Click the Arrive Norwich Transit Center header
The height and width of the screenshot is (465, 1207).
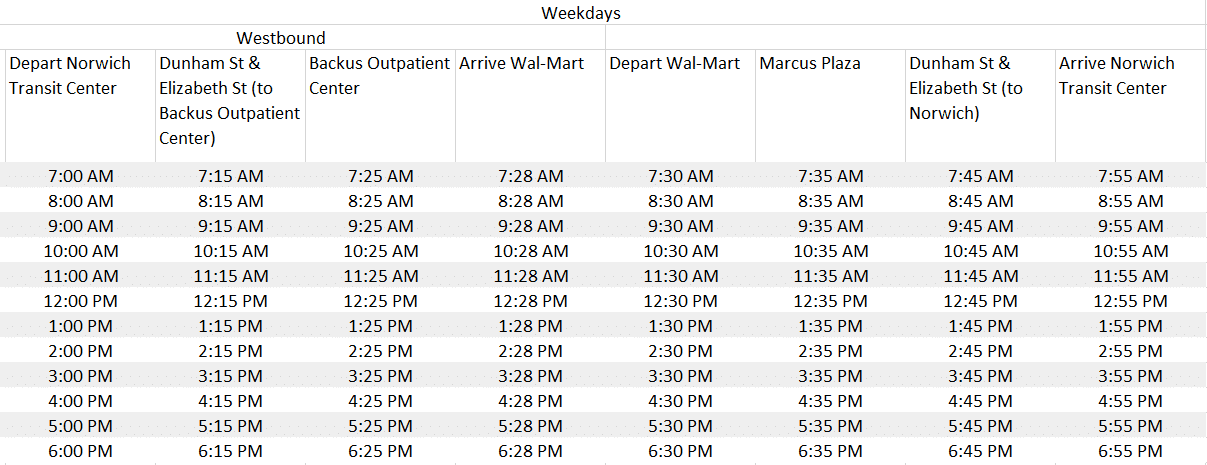point(1130,106)
